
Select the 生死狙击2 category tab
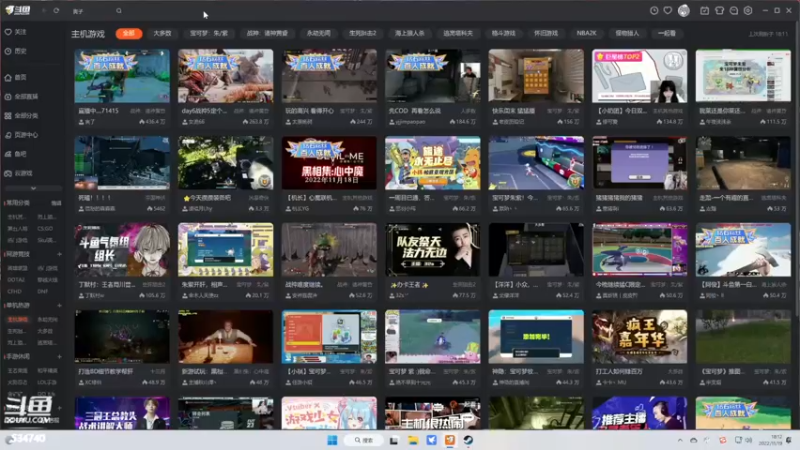(x=363, y=33)
